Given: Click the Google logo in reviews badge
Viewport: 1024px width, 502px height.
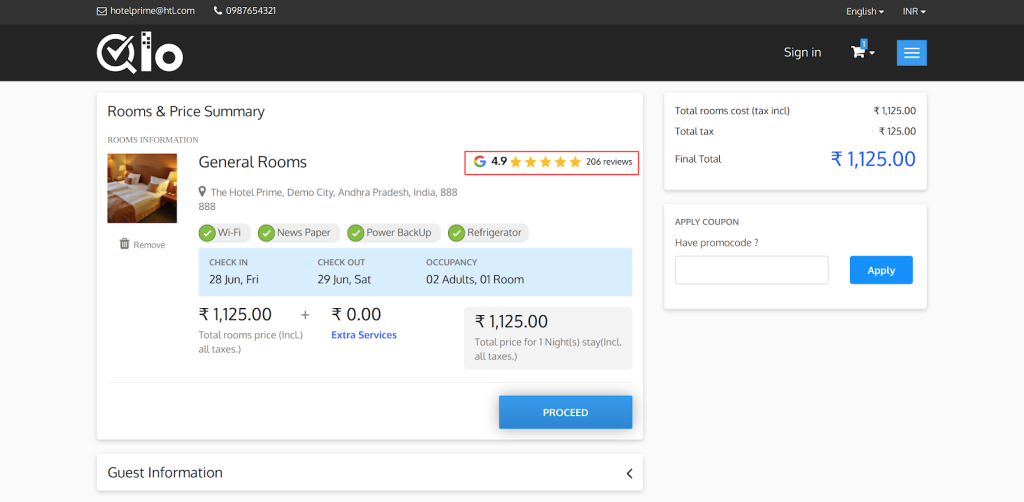Looking at the screenshot, I should click(480, 161).
